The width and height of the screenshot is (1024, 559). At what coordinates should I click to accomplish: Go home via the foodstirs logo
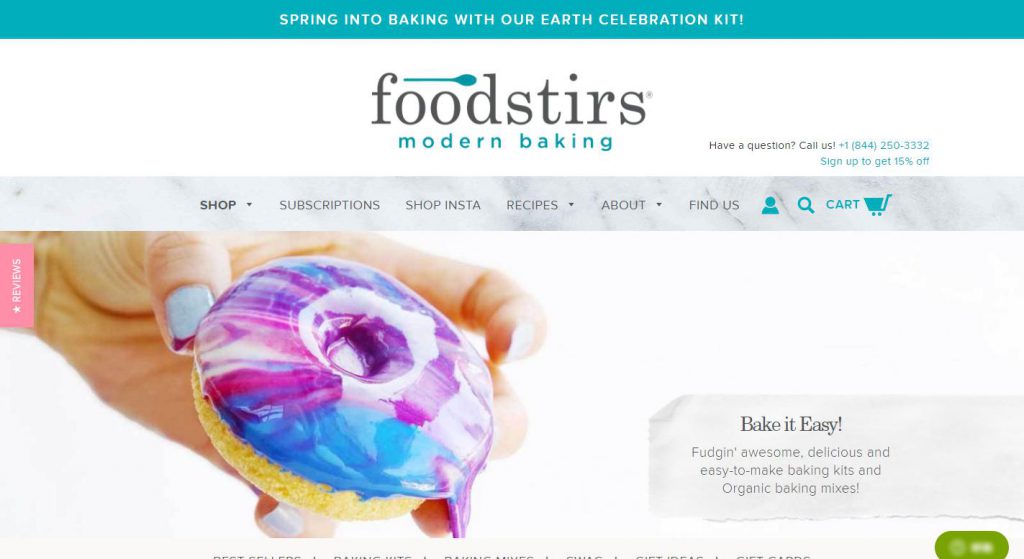(511, 111)
